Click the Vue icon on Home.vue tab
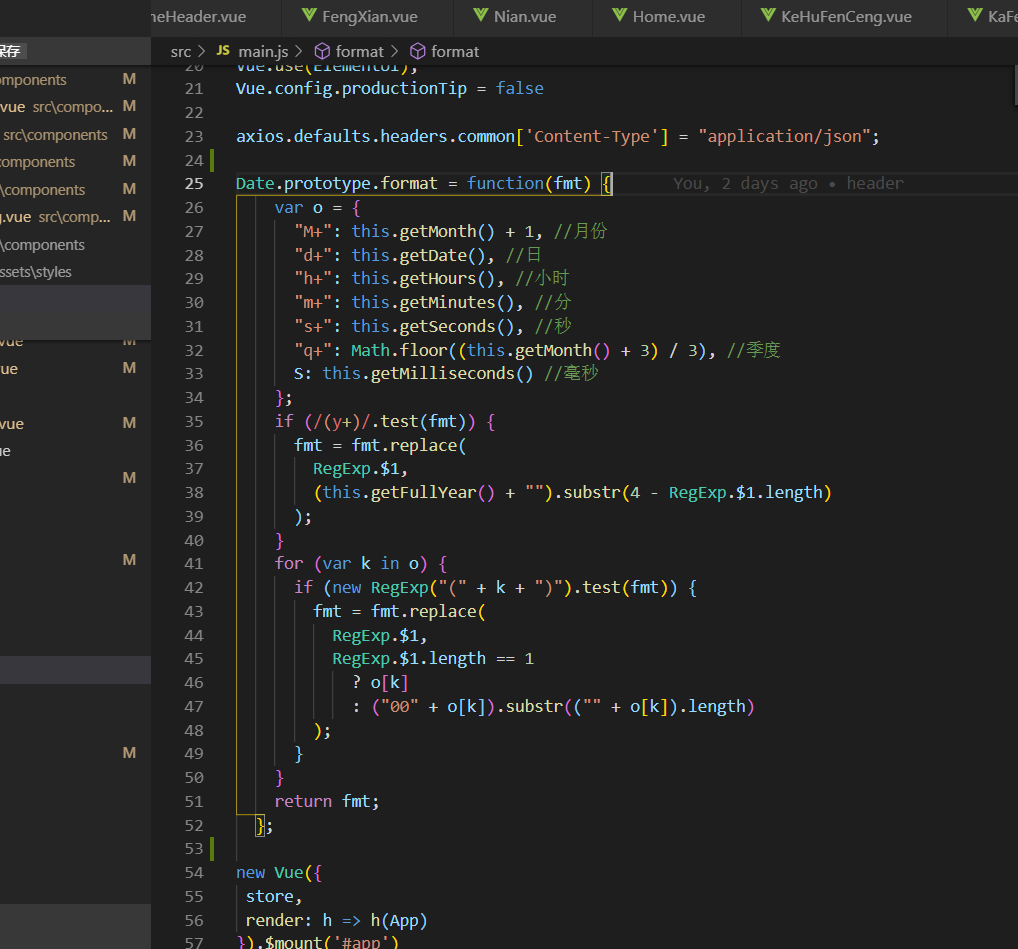Viewport: 1018px width, 949px height. [620, 16]
